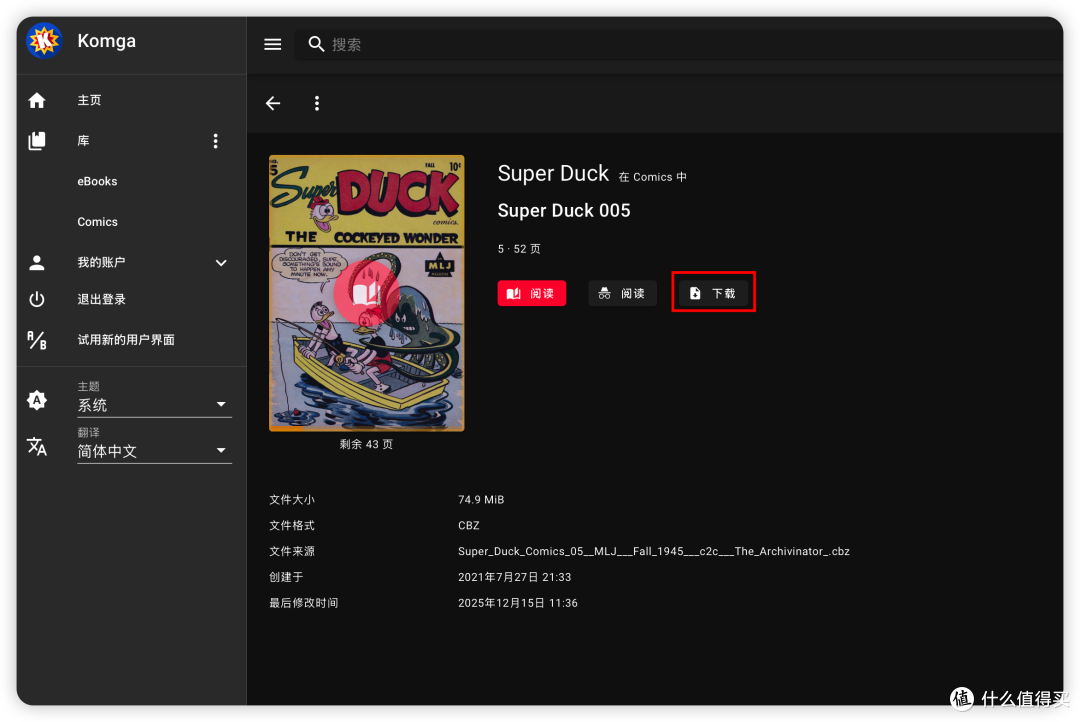
Task: Click the theme brightness icon
Action: pyautogui.click(x=37, y=400)
